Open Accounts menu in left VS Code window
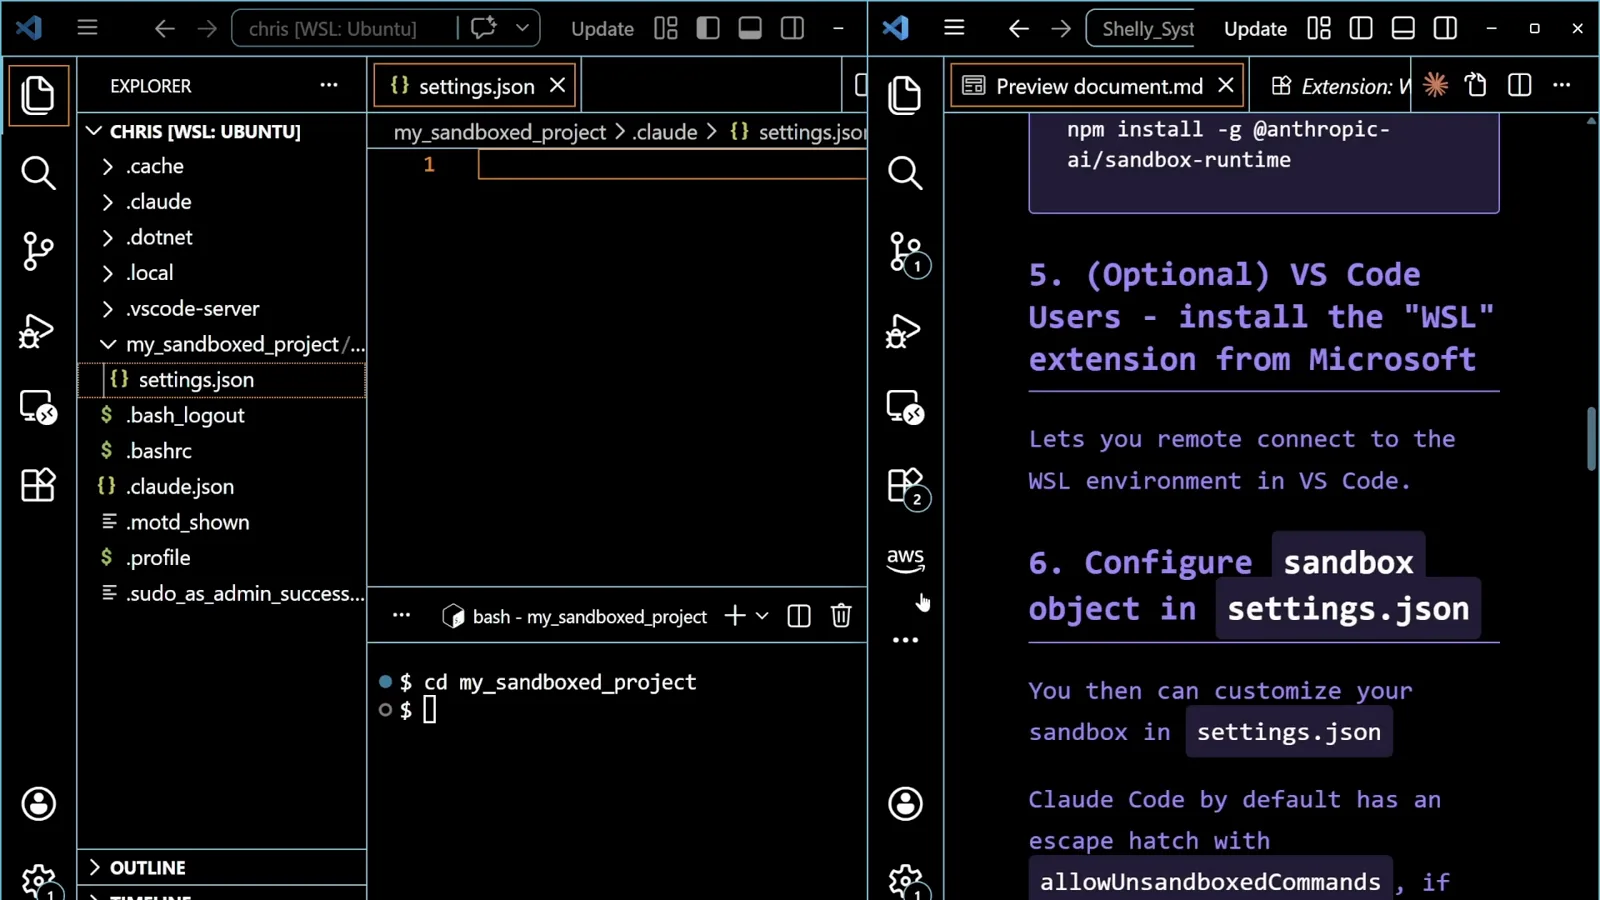The width and height of the screenshot is (1600, 900). 38,803
